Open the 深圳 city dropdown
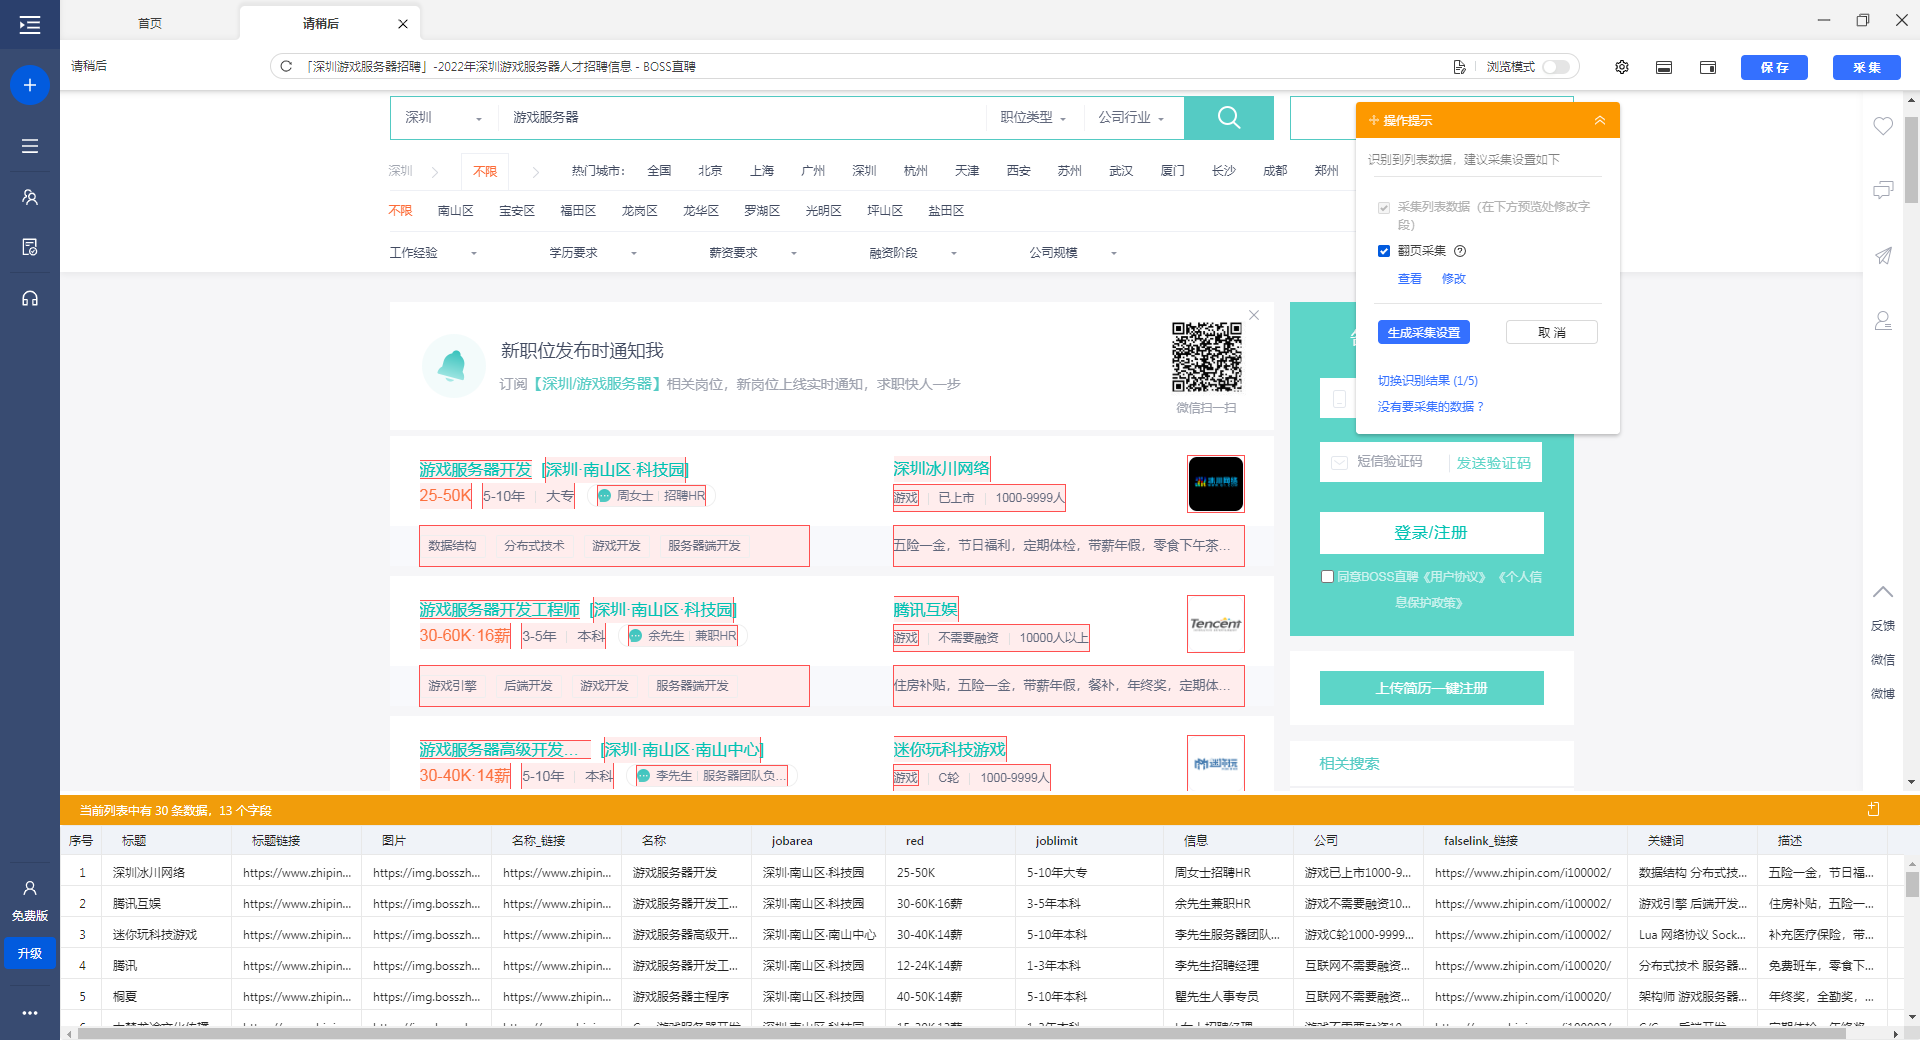The height and width of the screenshot is (1040, 1920). pyautogui.click(x=443, y=118)
